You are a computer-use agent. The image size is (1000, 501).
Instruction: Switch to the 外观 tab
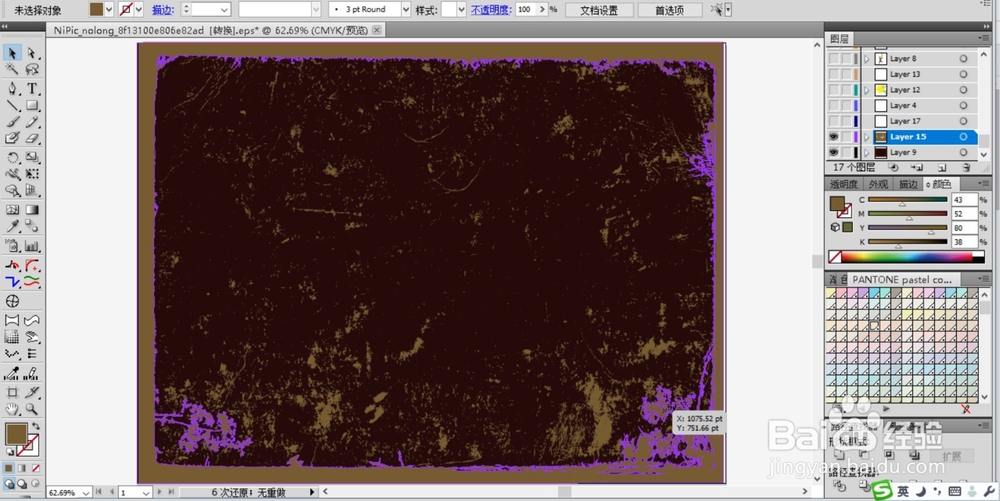click(878, 184)
